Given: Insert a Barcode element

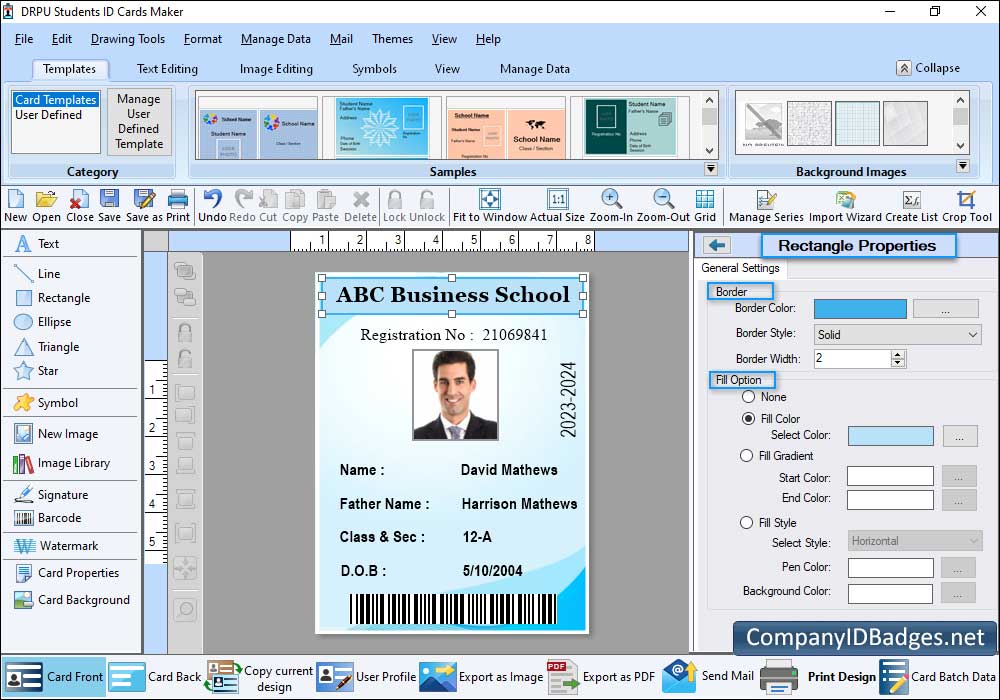Looking at the screenshot, I should point(48,518).
